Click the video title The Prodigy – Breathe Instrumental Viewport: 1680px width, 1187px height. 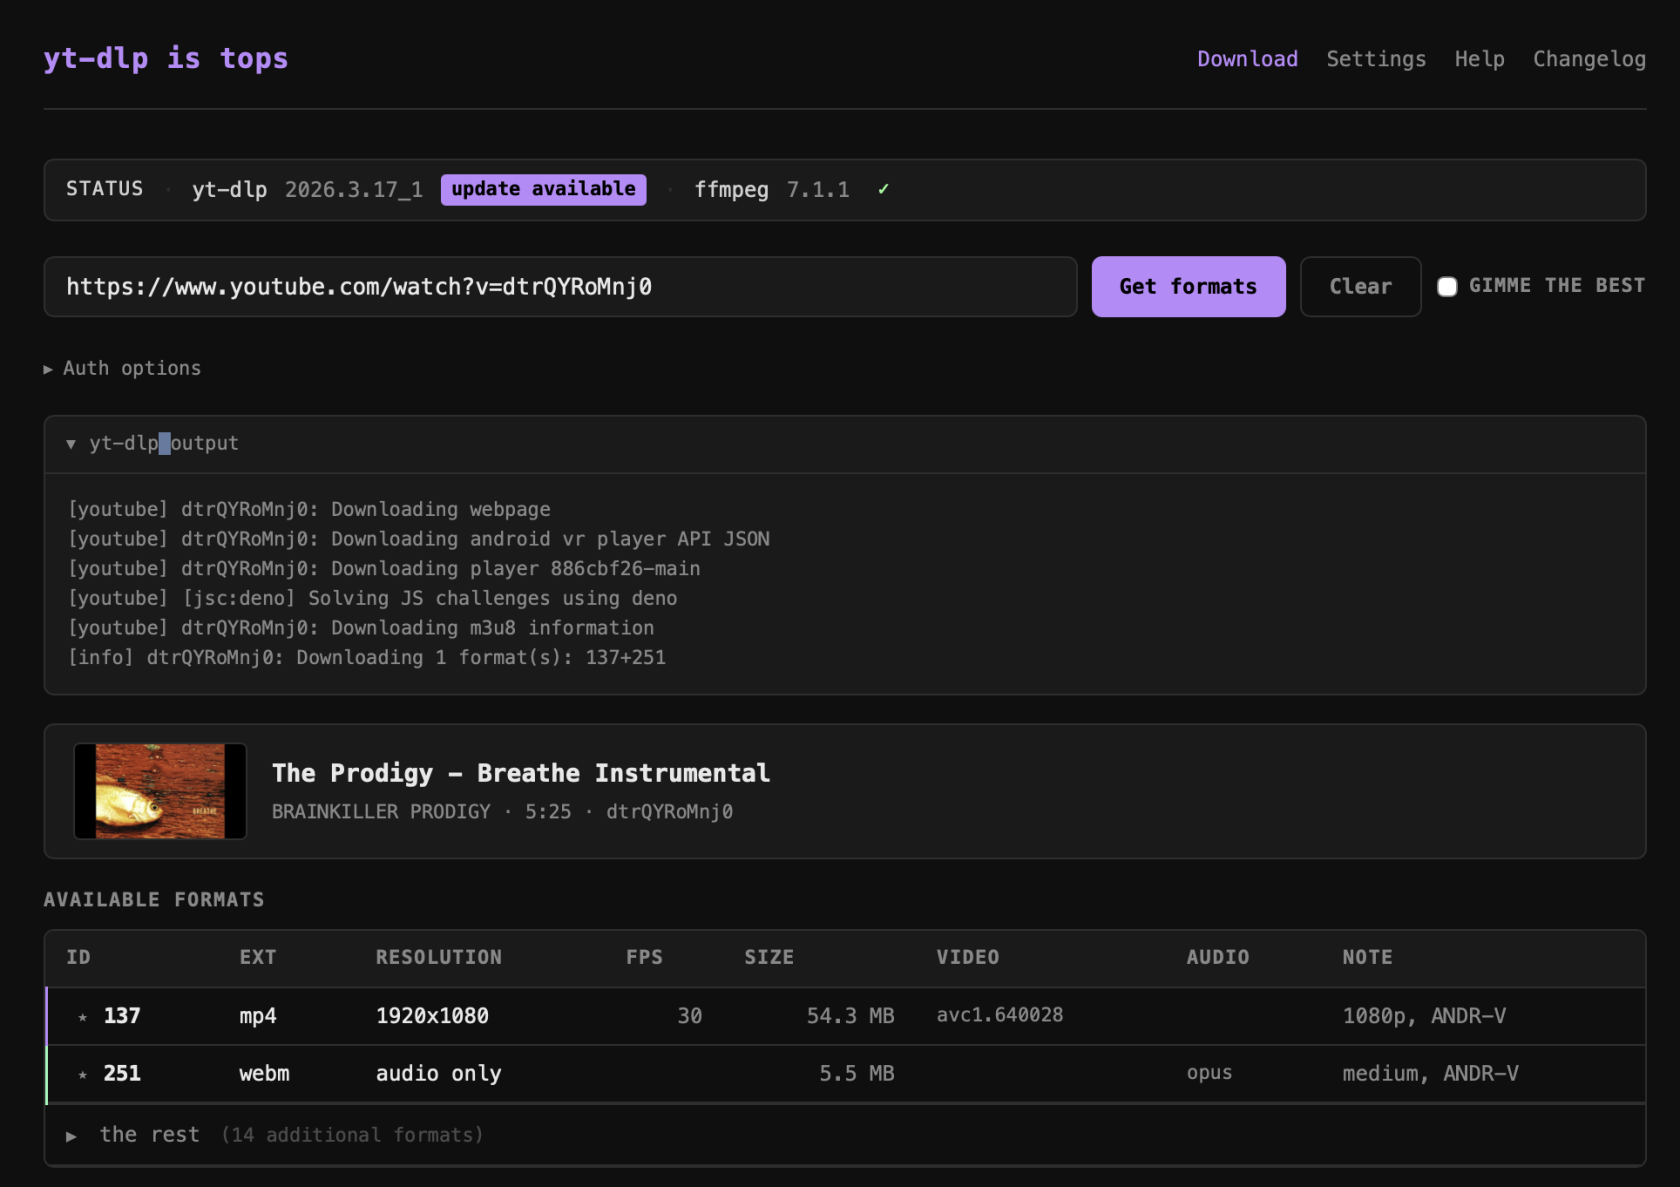pos(521,773)
